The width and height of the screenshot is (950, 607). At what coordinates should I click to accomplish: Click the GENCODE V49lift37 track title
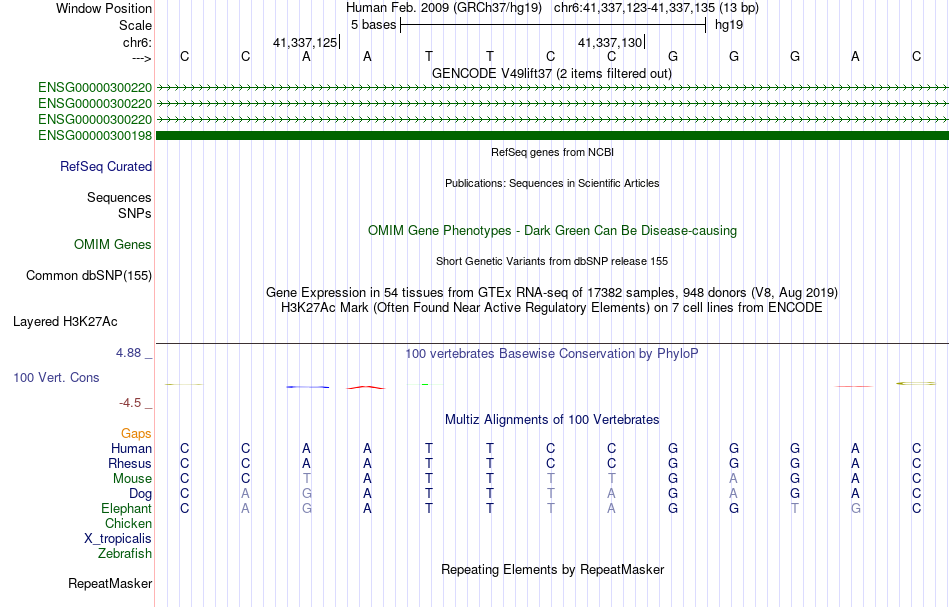coord(552,74)
